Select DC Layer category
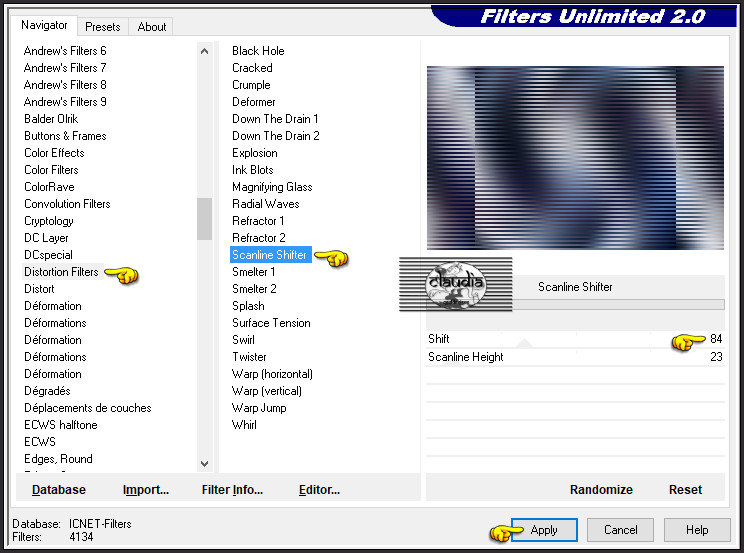This screenshot has height=553, width=744. (x=46, y=238)
